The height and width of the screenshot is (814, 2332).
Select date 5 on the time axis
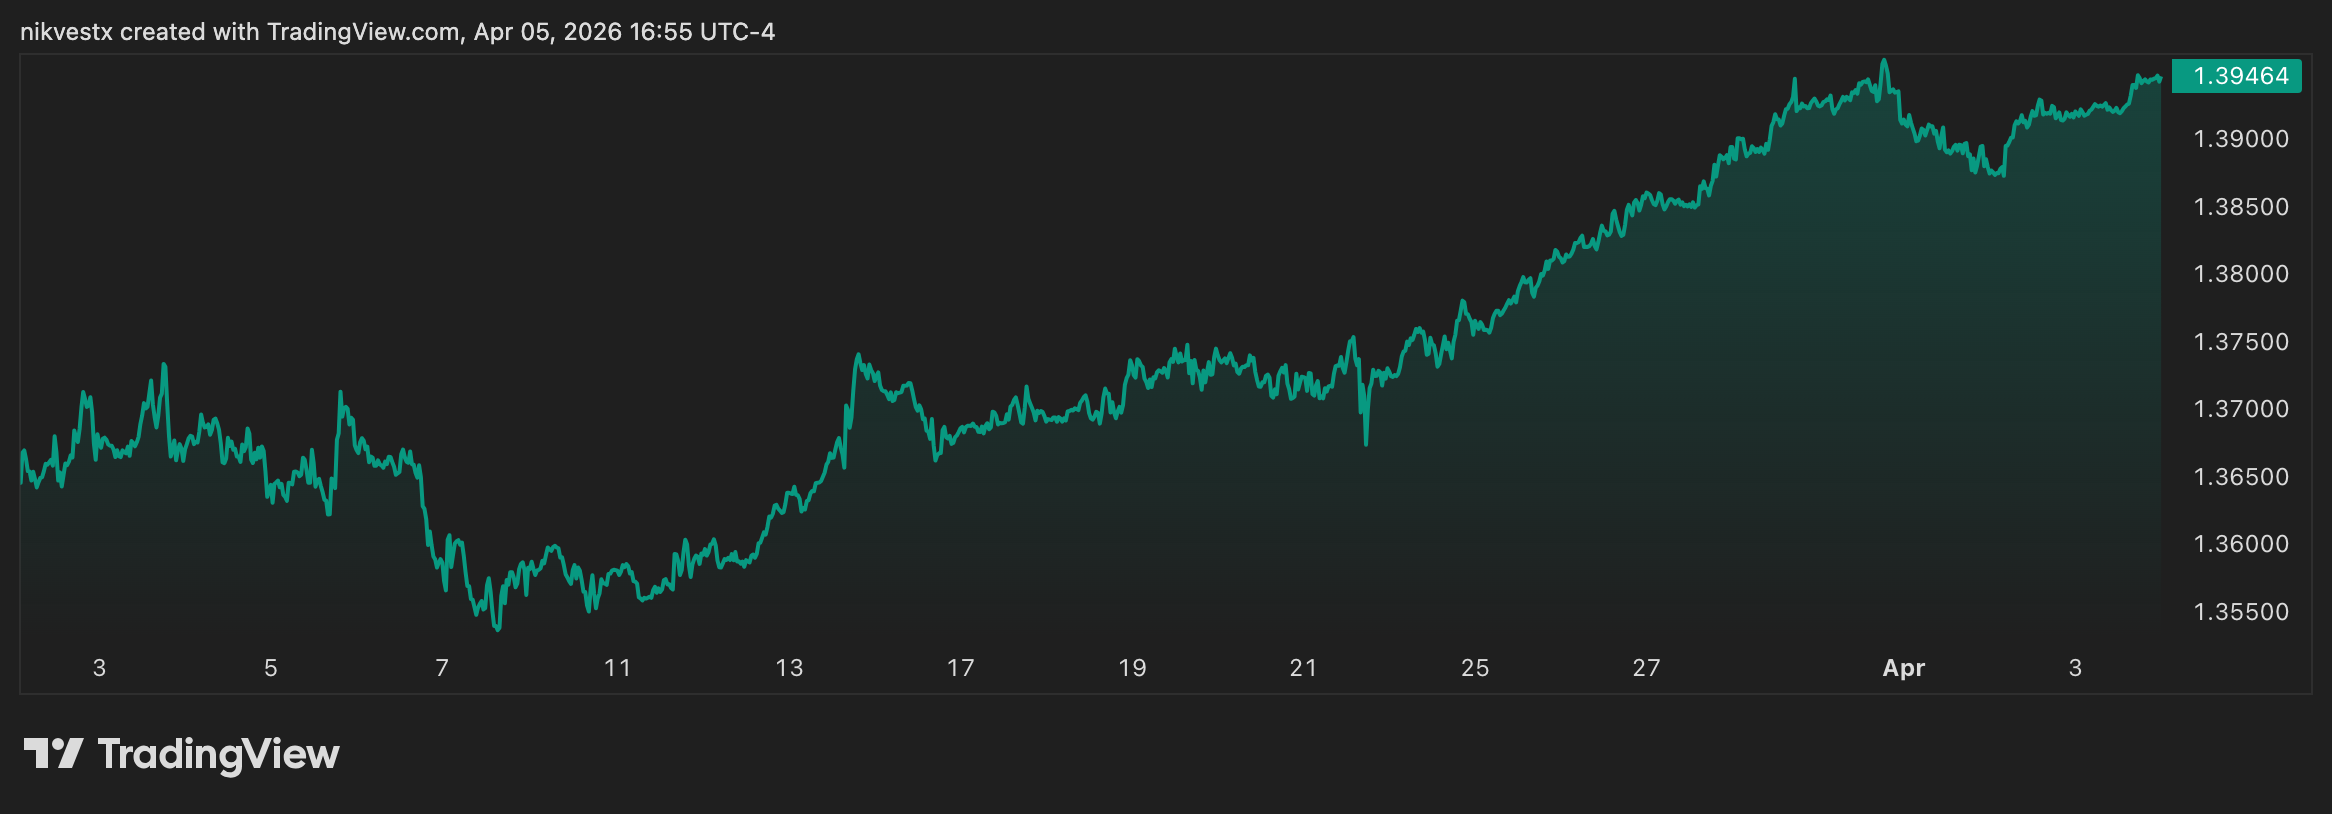[x=270, y=668]
